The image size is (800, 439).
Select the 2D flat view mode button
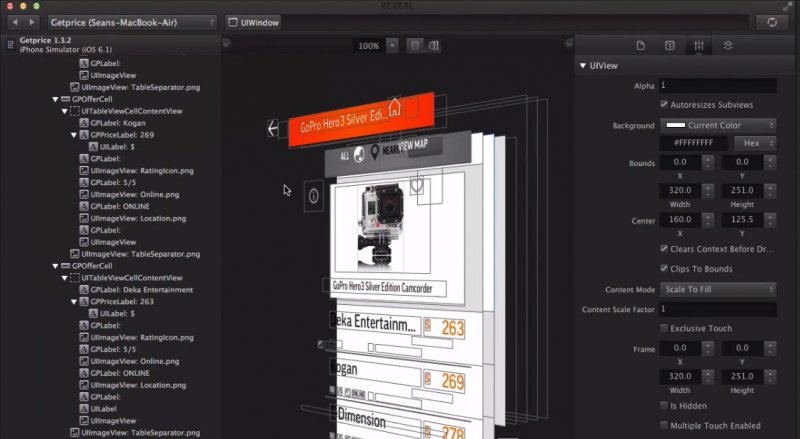click(415, 45)
